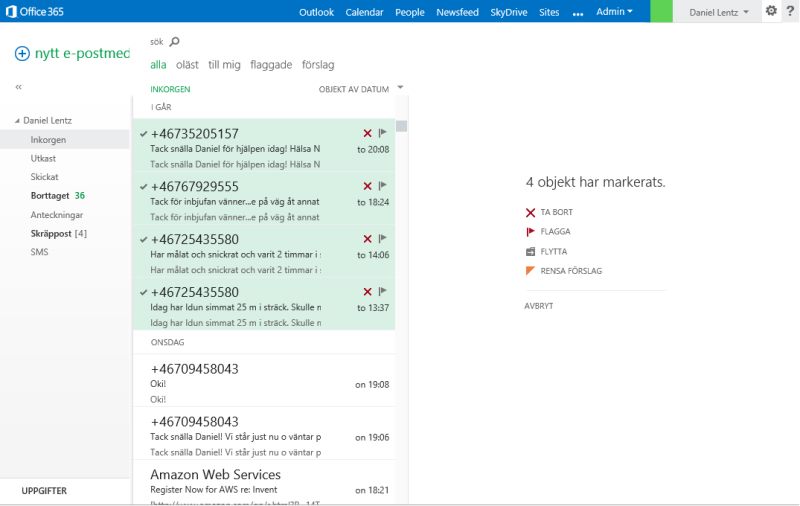Image resolution: width=800 pixels, height=506 pixels.
Task: Open the help question mark icon
Action: click(789, 11)
